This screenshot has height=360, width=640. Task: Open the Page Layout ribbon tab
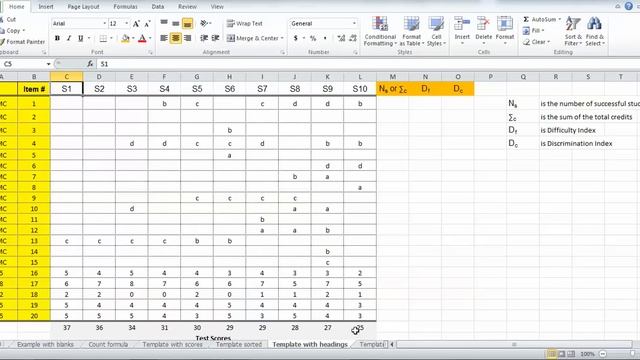[83, 7]
